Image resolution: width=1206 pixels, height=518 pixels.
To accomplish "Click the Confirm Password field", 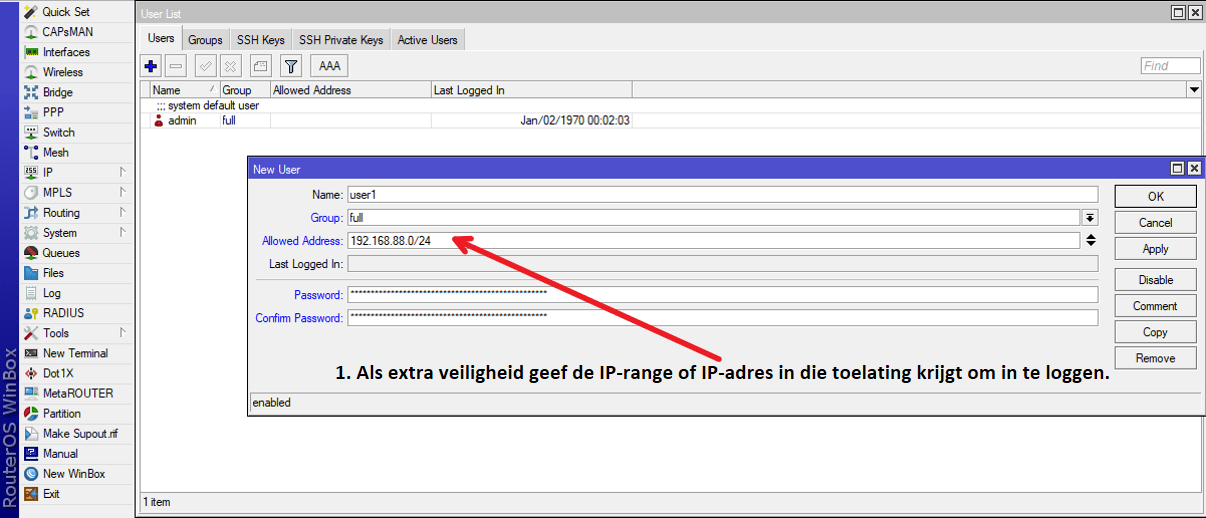I will point(722,318).
